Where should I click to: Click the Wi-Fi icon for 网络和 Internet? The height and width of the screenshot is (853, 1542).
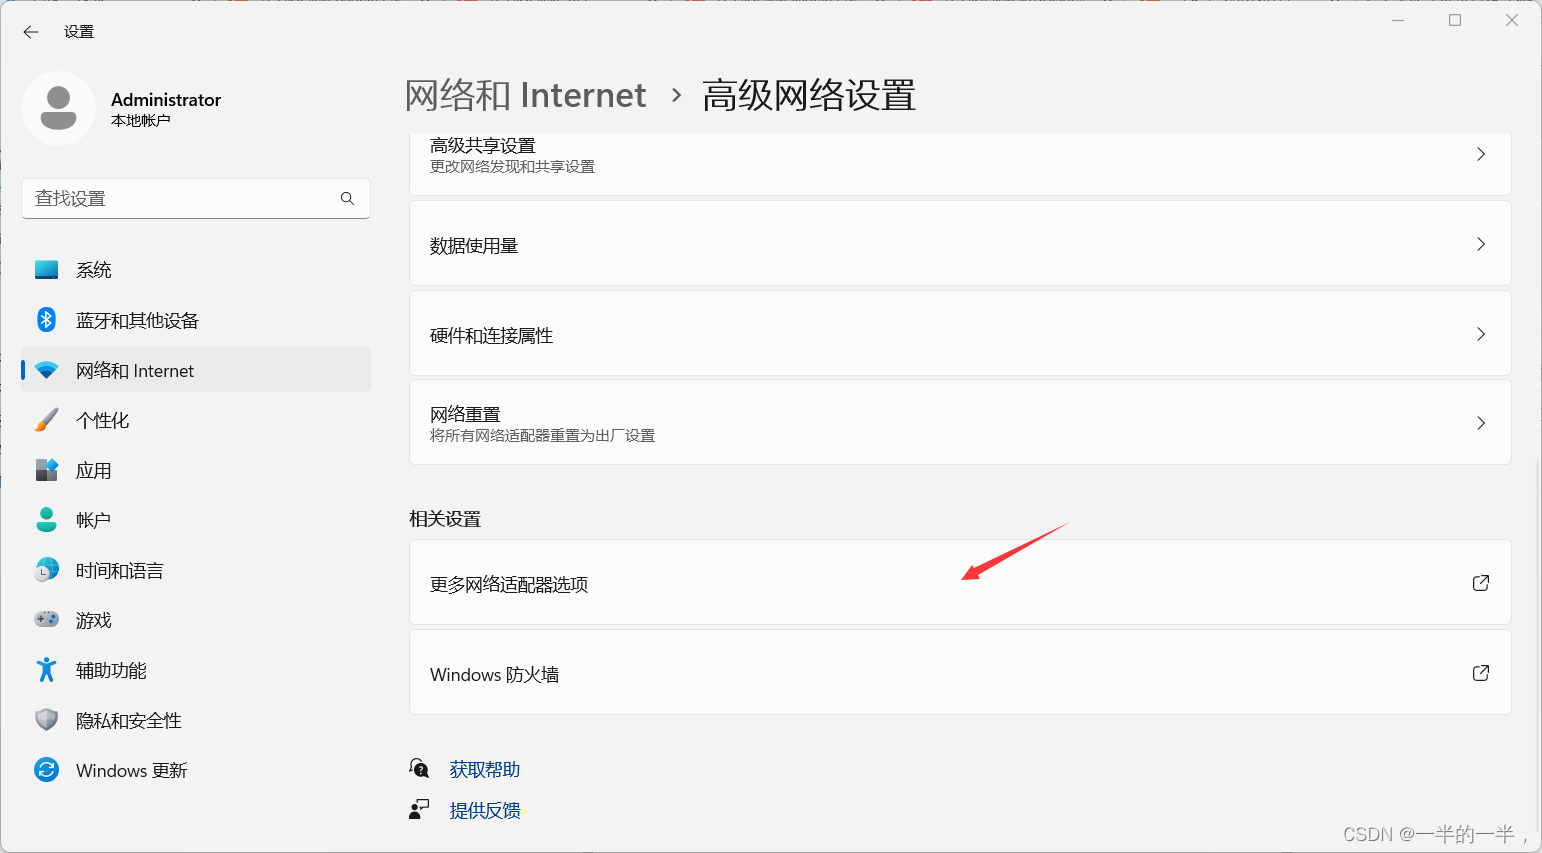46,370
